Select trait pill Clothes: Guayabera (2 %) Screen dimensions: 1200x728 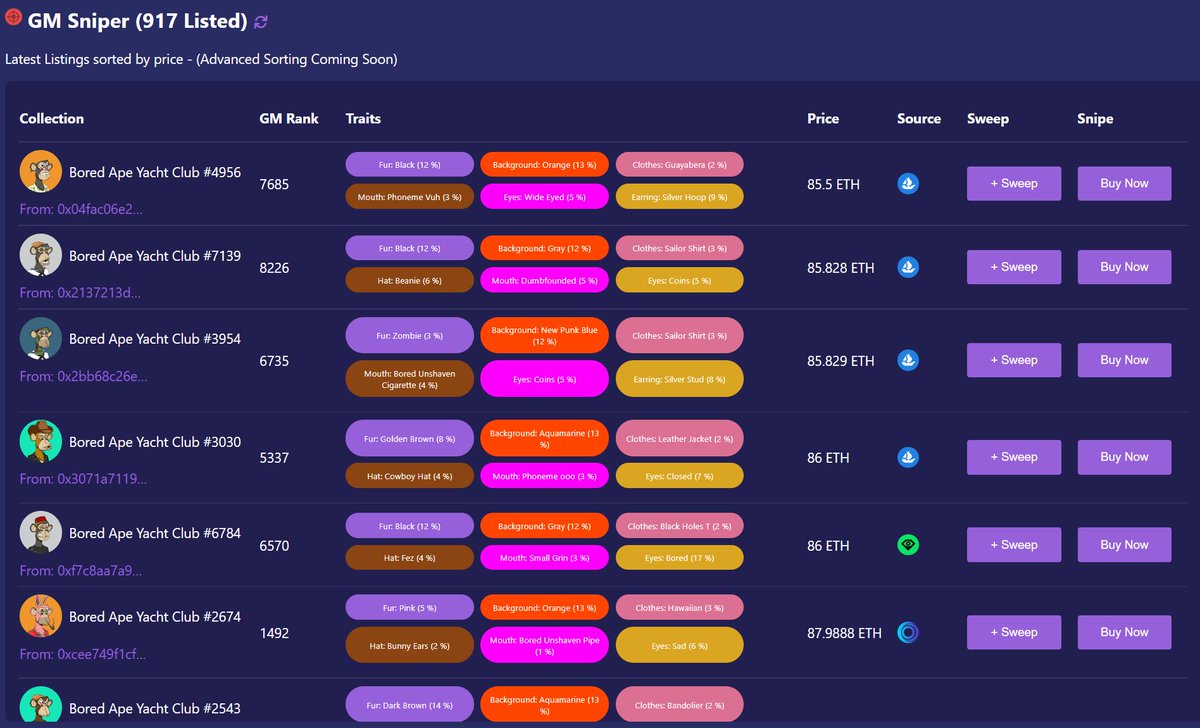[680, 164]
